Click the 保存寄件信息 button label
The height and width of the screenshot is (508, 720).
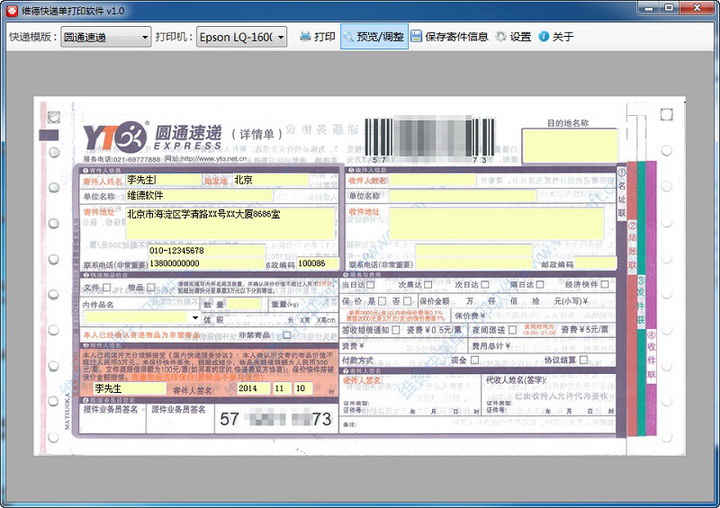pos(456,36)
